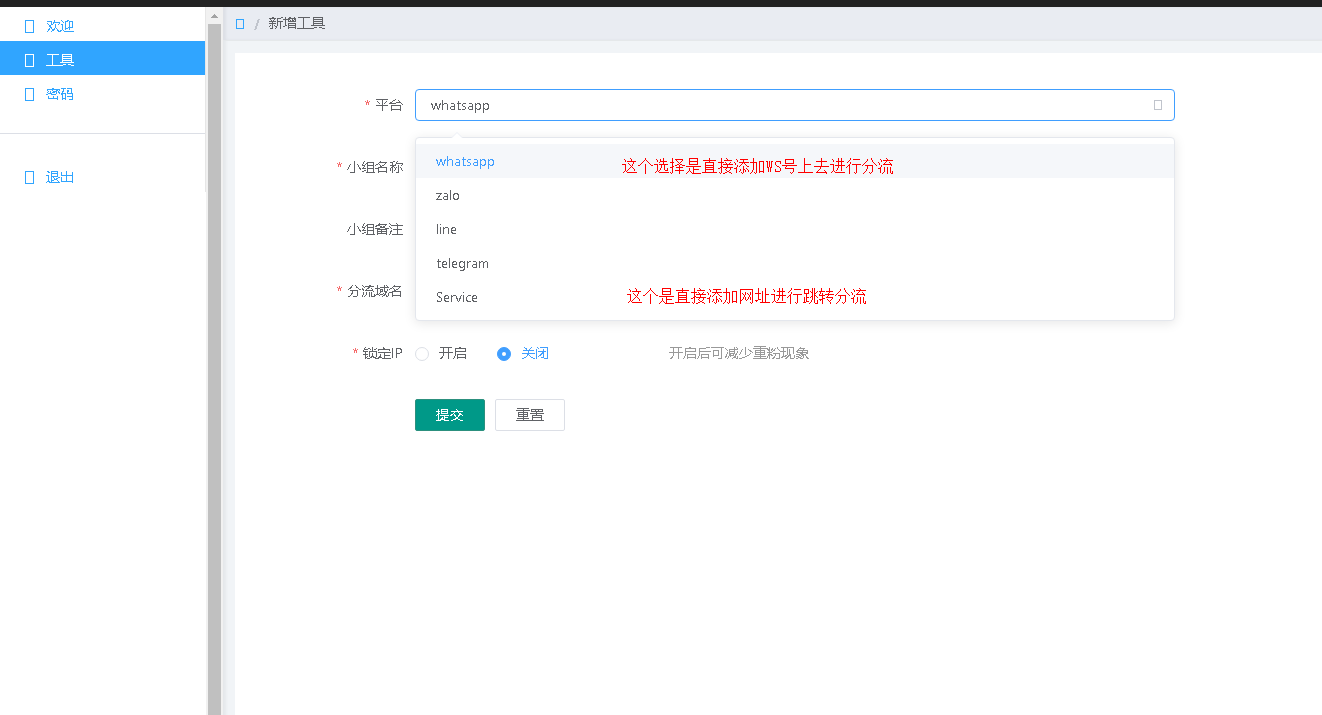The height and width of the screenshot is (715, 1322).
Task: Open the 密码 menu item
Action: point(102,93)
